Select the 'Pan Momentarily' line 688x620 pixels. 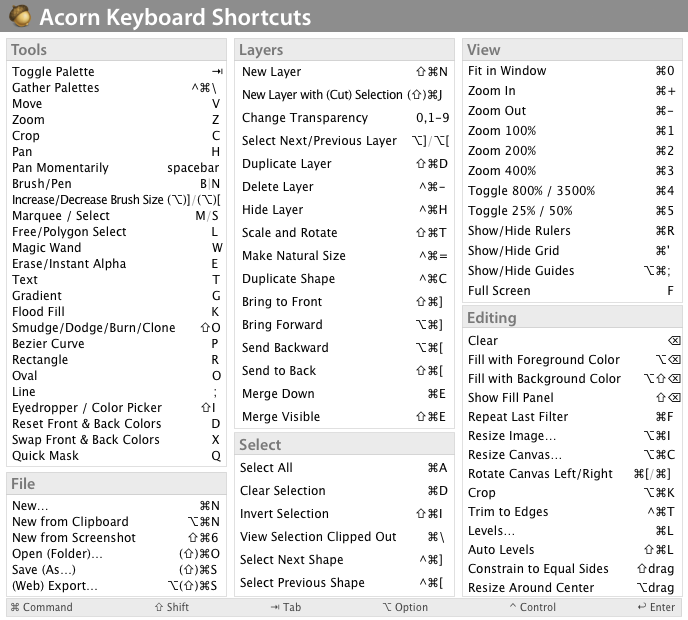tap(116, 168)
